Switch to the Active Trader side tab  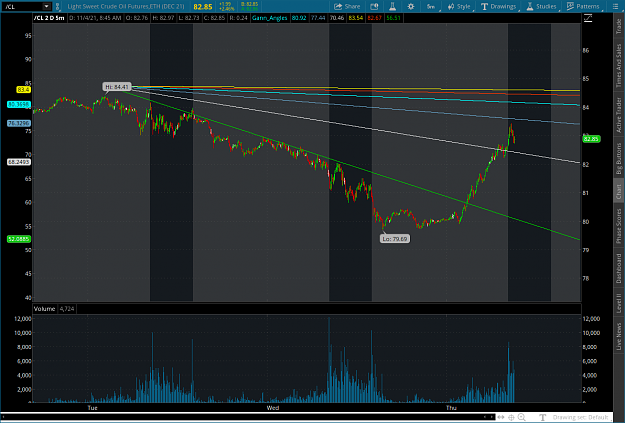click(619, 115)
